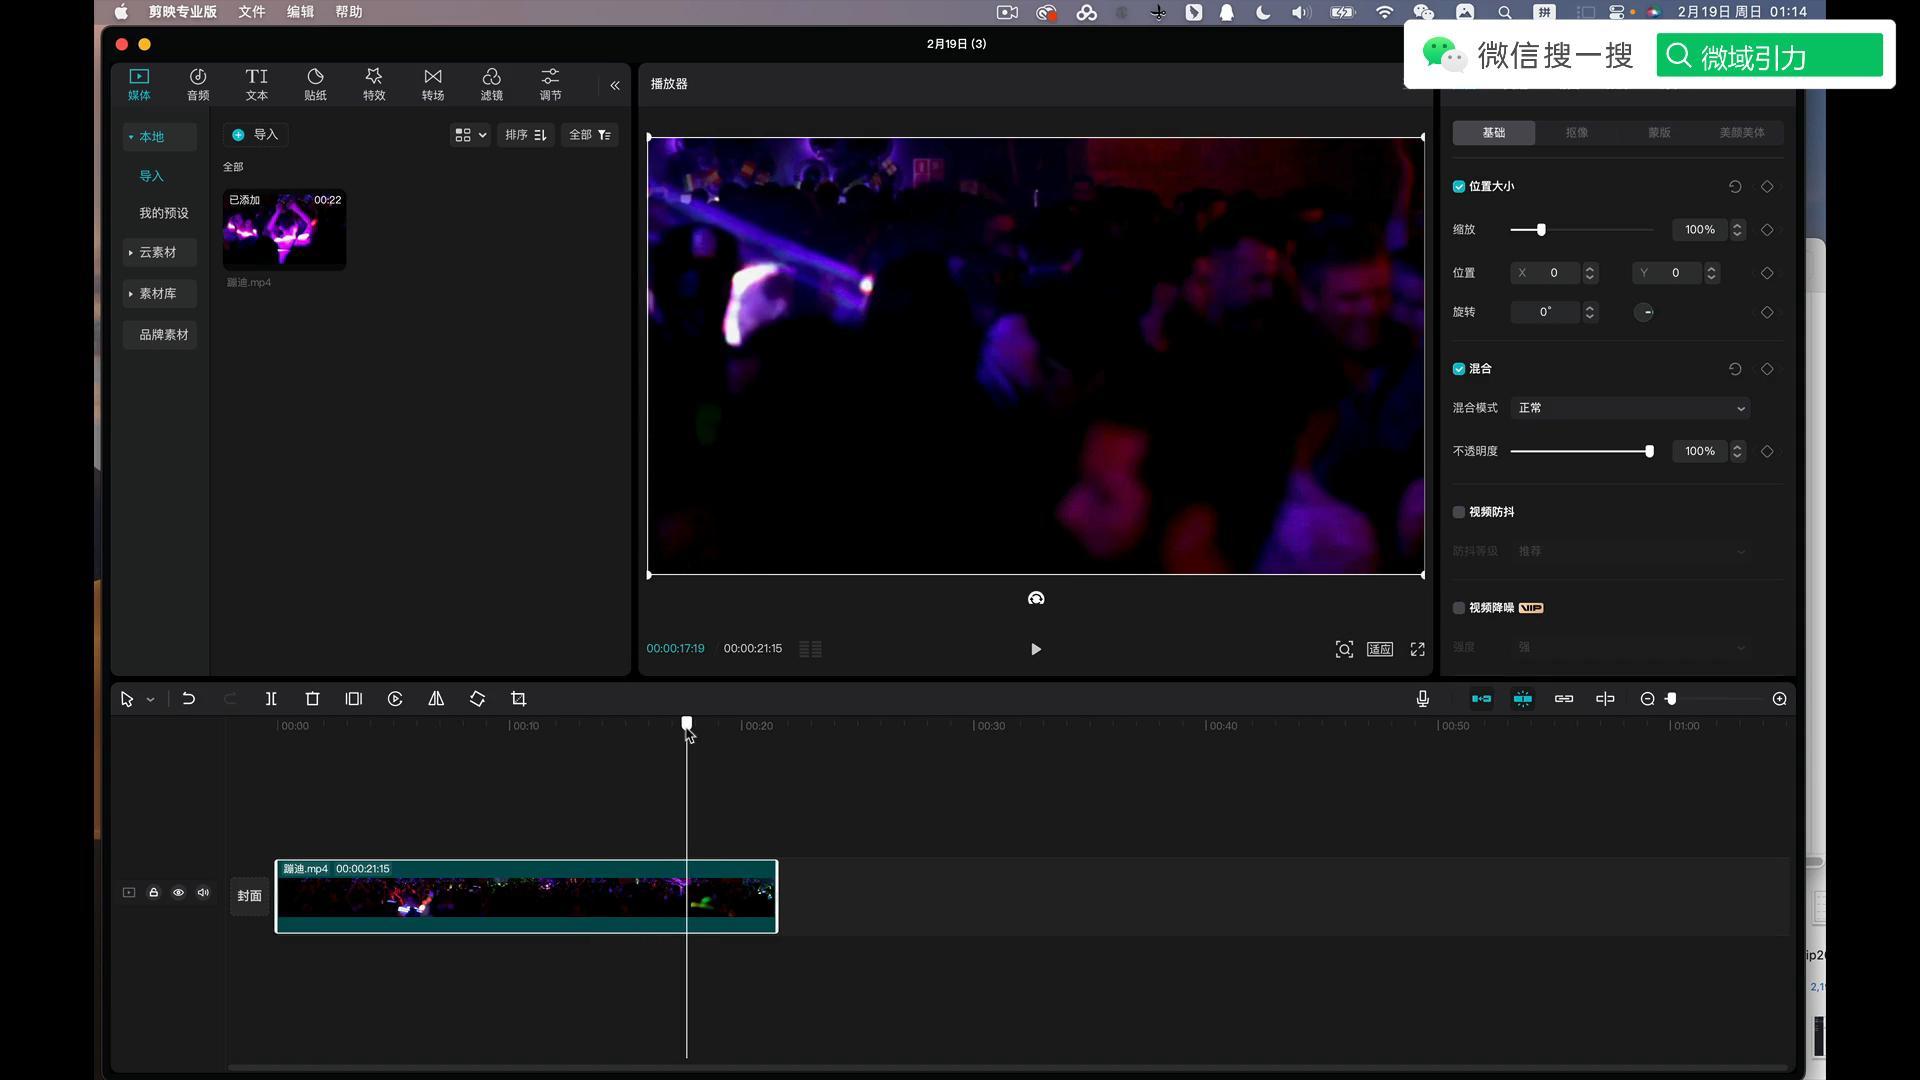Open the 调节 adjustment tab
The width and height of the screenshot is (1920, 1080).
tap(550, 84)
